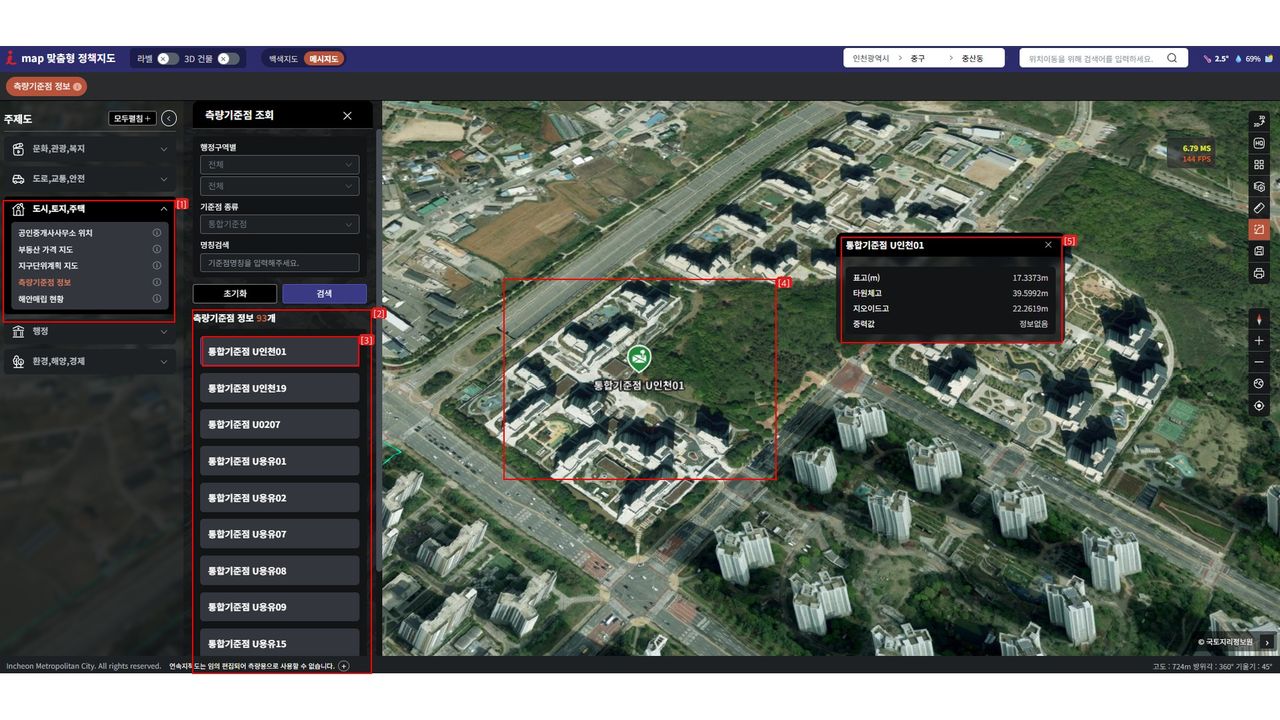Click the save disk icon
The width and height of the screenshot is (1280, 720).
[x=1259, y=251]
